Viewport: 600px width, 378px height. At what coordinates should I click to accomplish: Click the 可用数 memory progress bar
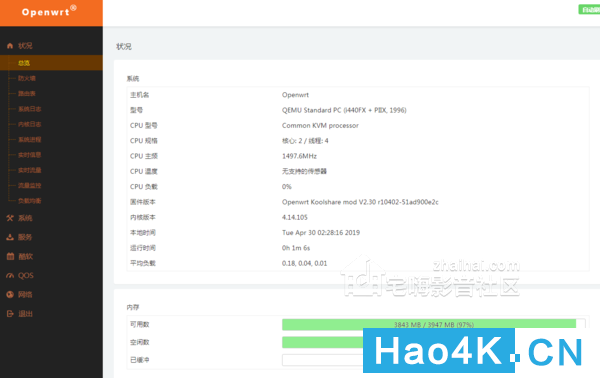434,324
